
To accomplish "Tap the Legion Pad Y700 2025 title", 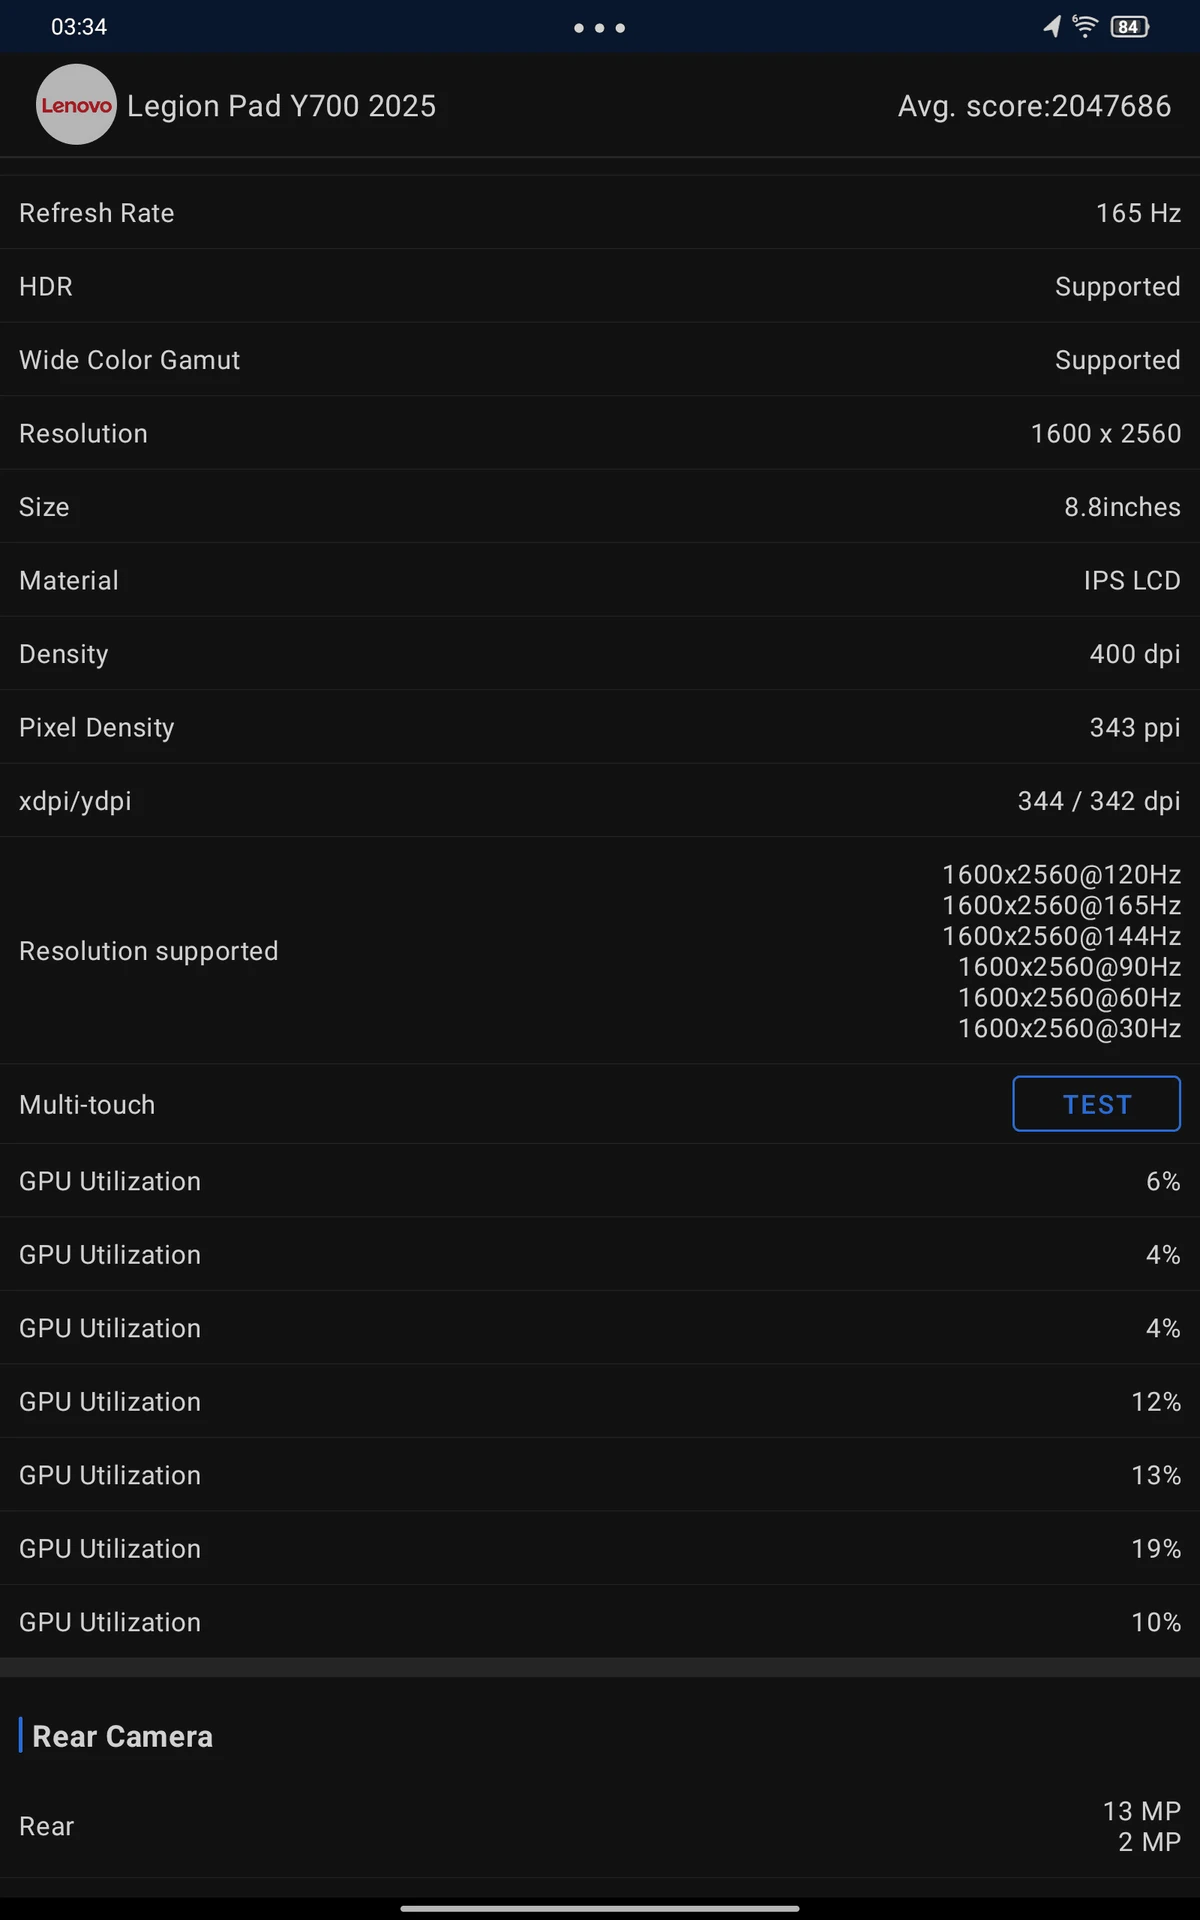I will coord(282,106).
